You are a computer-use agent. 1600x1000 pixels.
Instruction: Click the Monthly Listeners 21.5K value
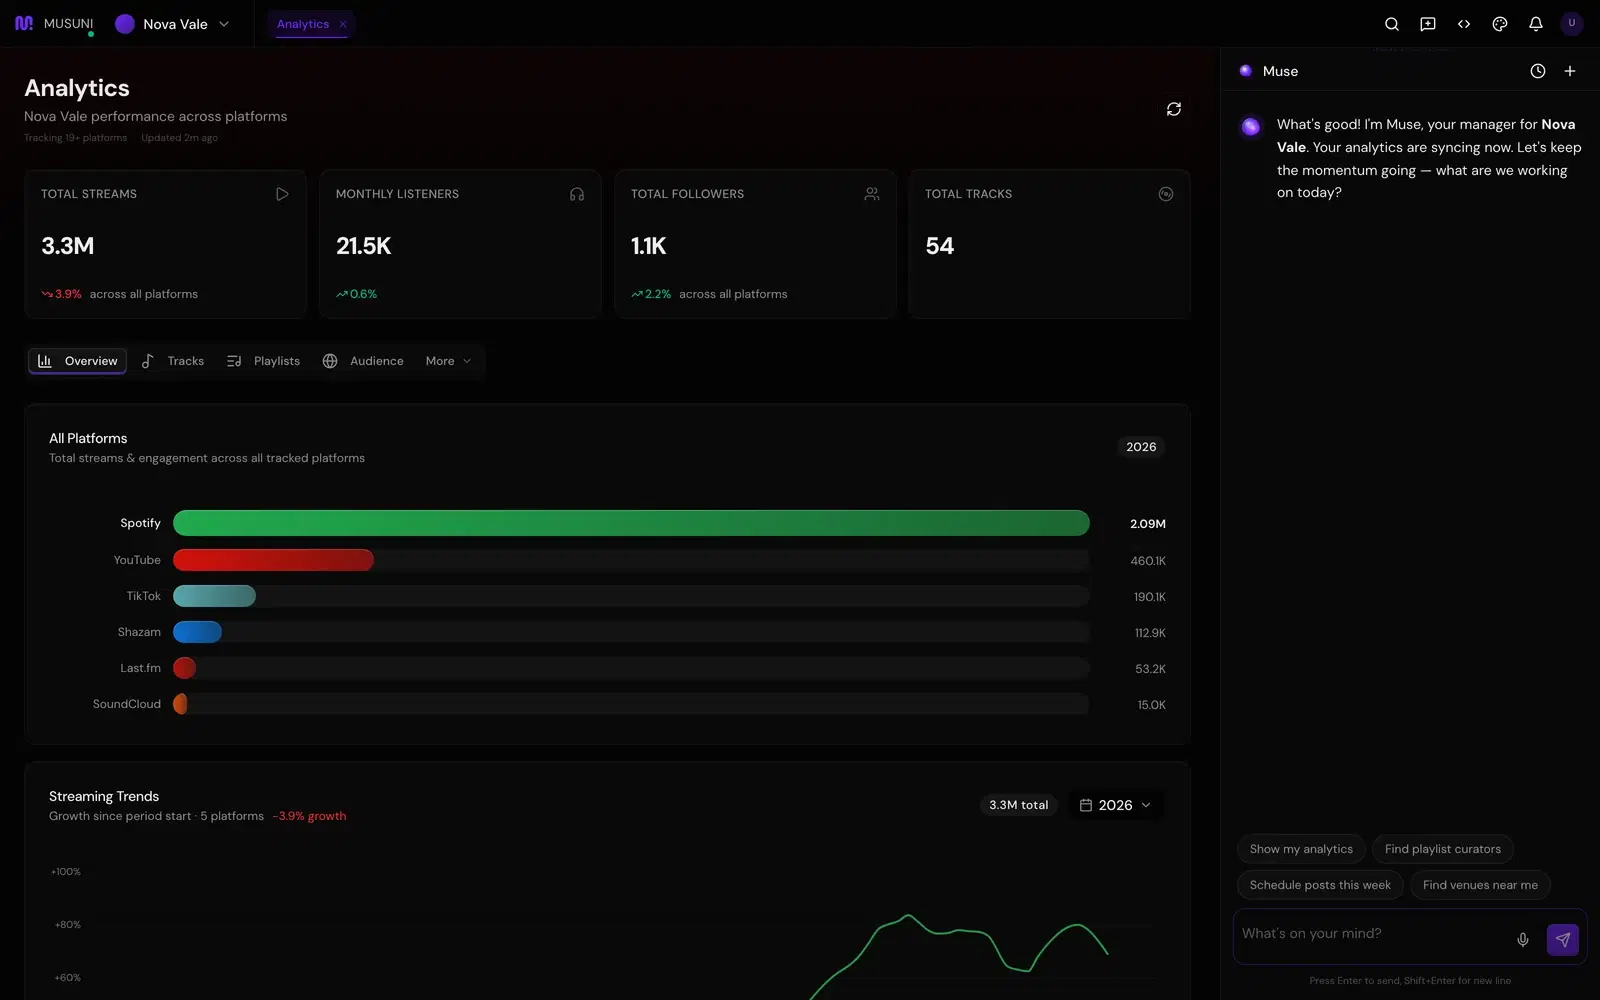[363, 246]
